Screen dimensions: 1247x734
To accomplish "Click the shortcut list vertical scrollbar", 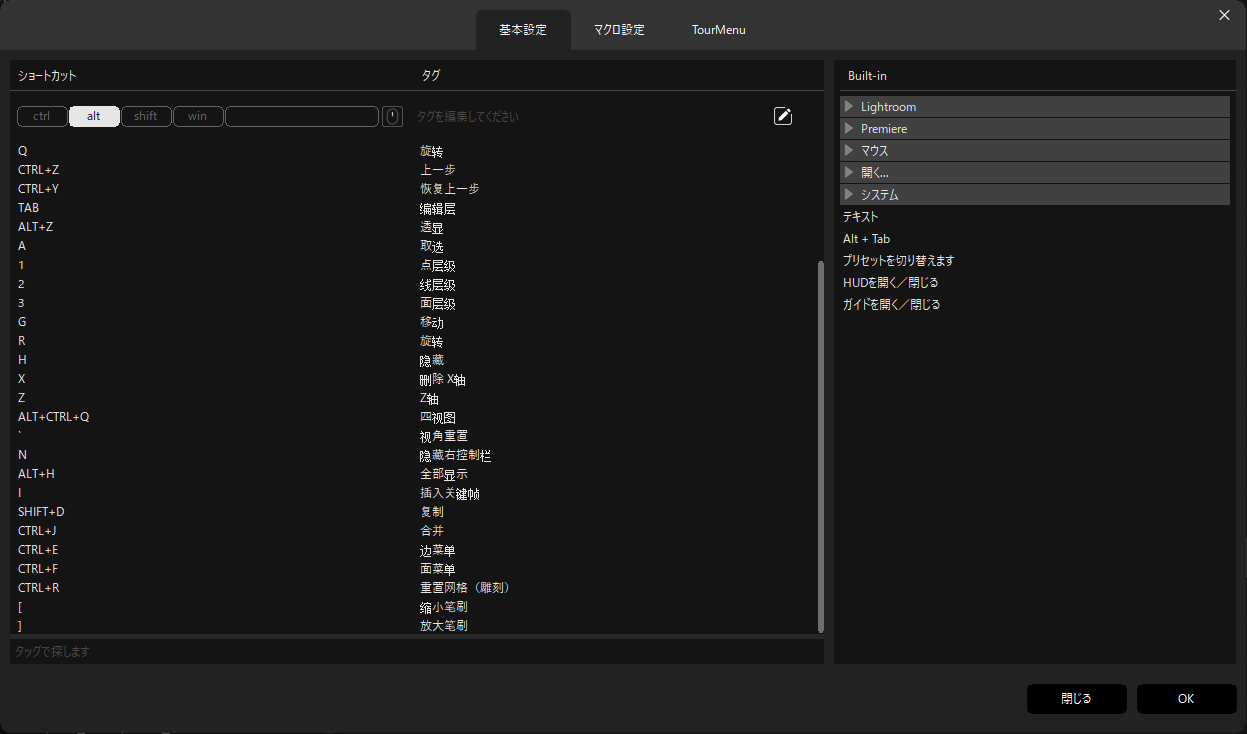I will click(x=821, y=445).
